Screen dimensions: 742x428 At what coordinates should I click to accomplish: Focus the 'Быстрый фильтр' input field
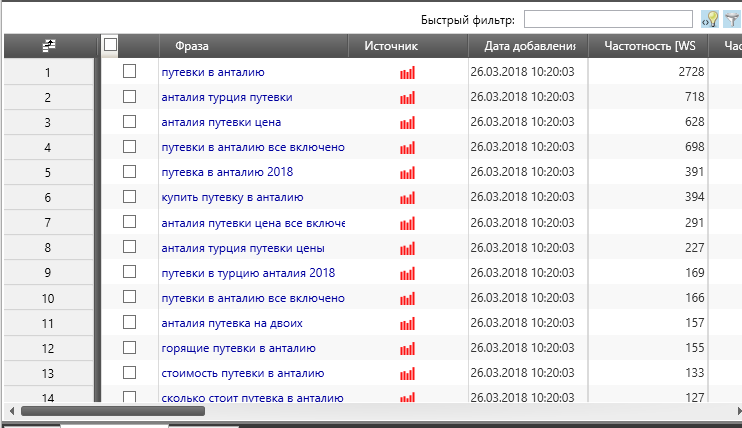point(608,19)
